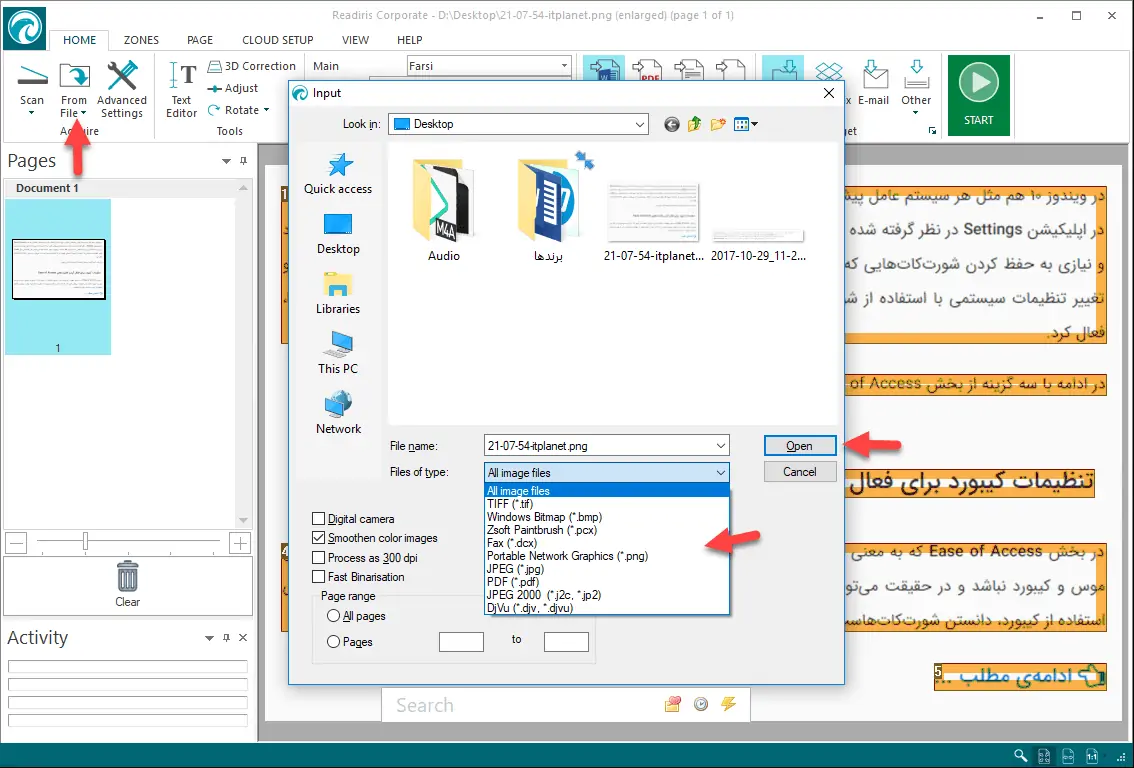The image size is (1134, 768).
Task: Go up one folder level in Input dialog
Action: (x=694, y=124)
